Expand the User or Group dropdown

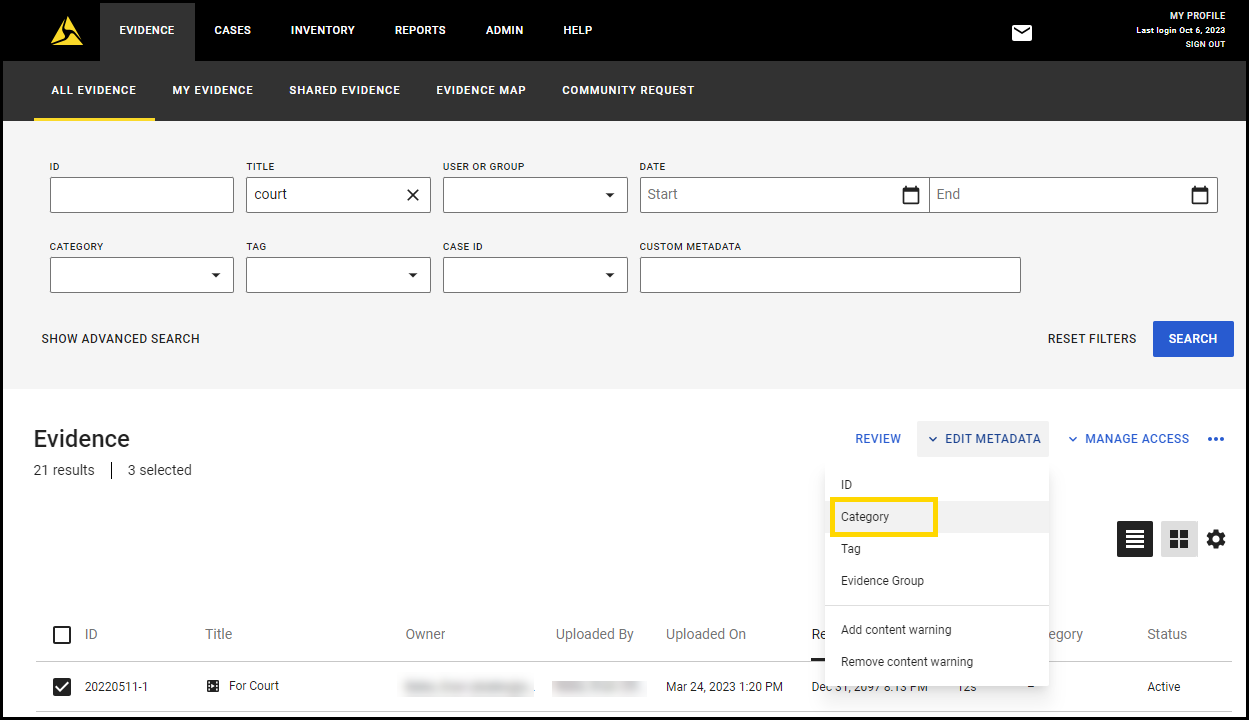(610, 195)
